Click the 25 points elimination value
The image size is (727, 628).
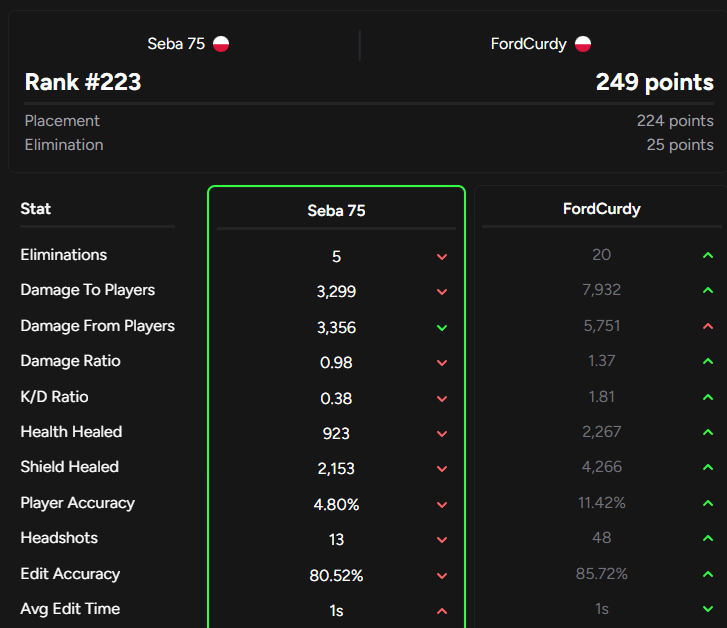tap(680, 145)
